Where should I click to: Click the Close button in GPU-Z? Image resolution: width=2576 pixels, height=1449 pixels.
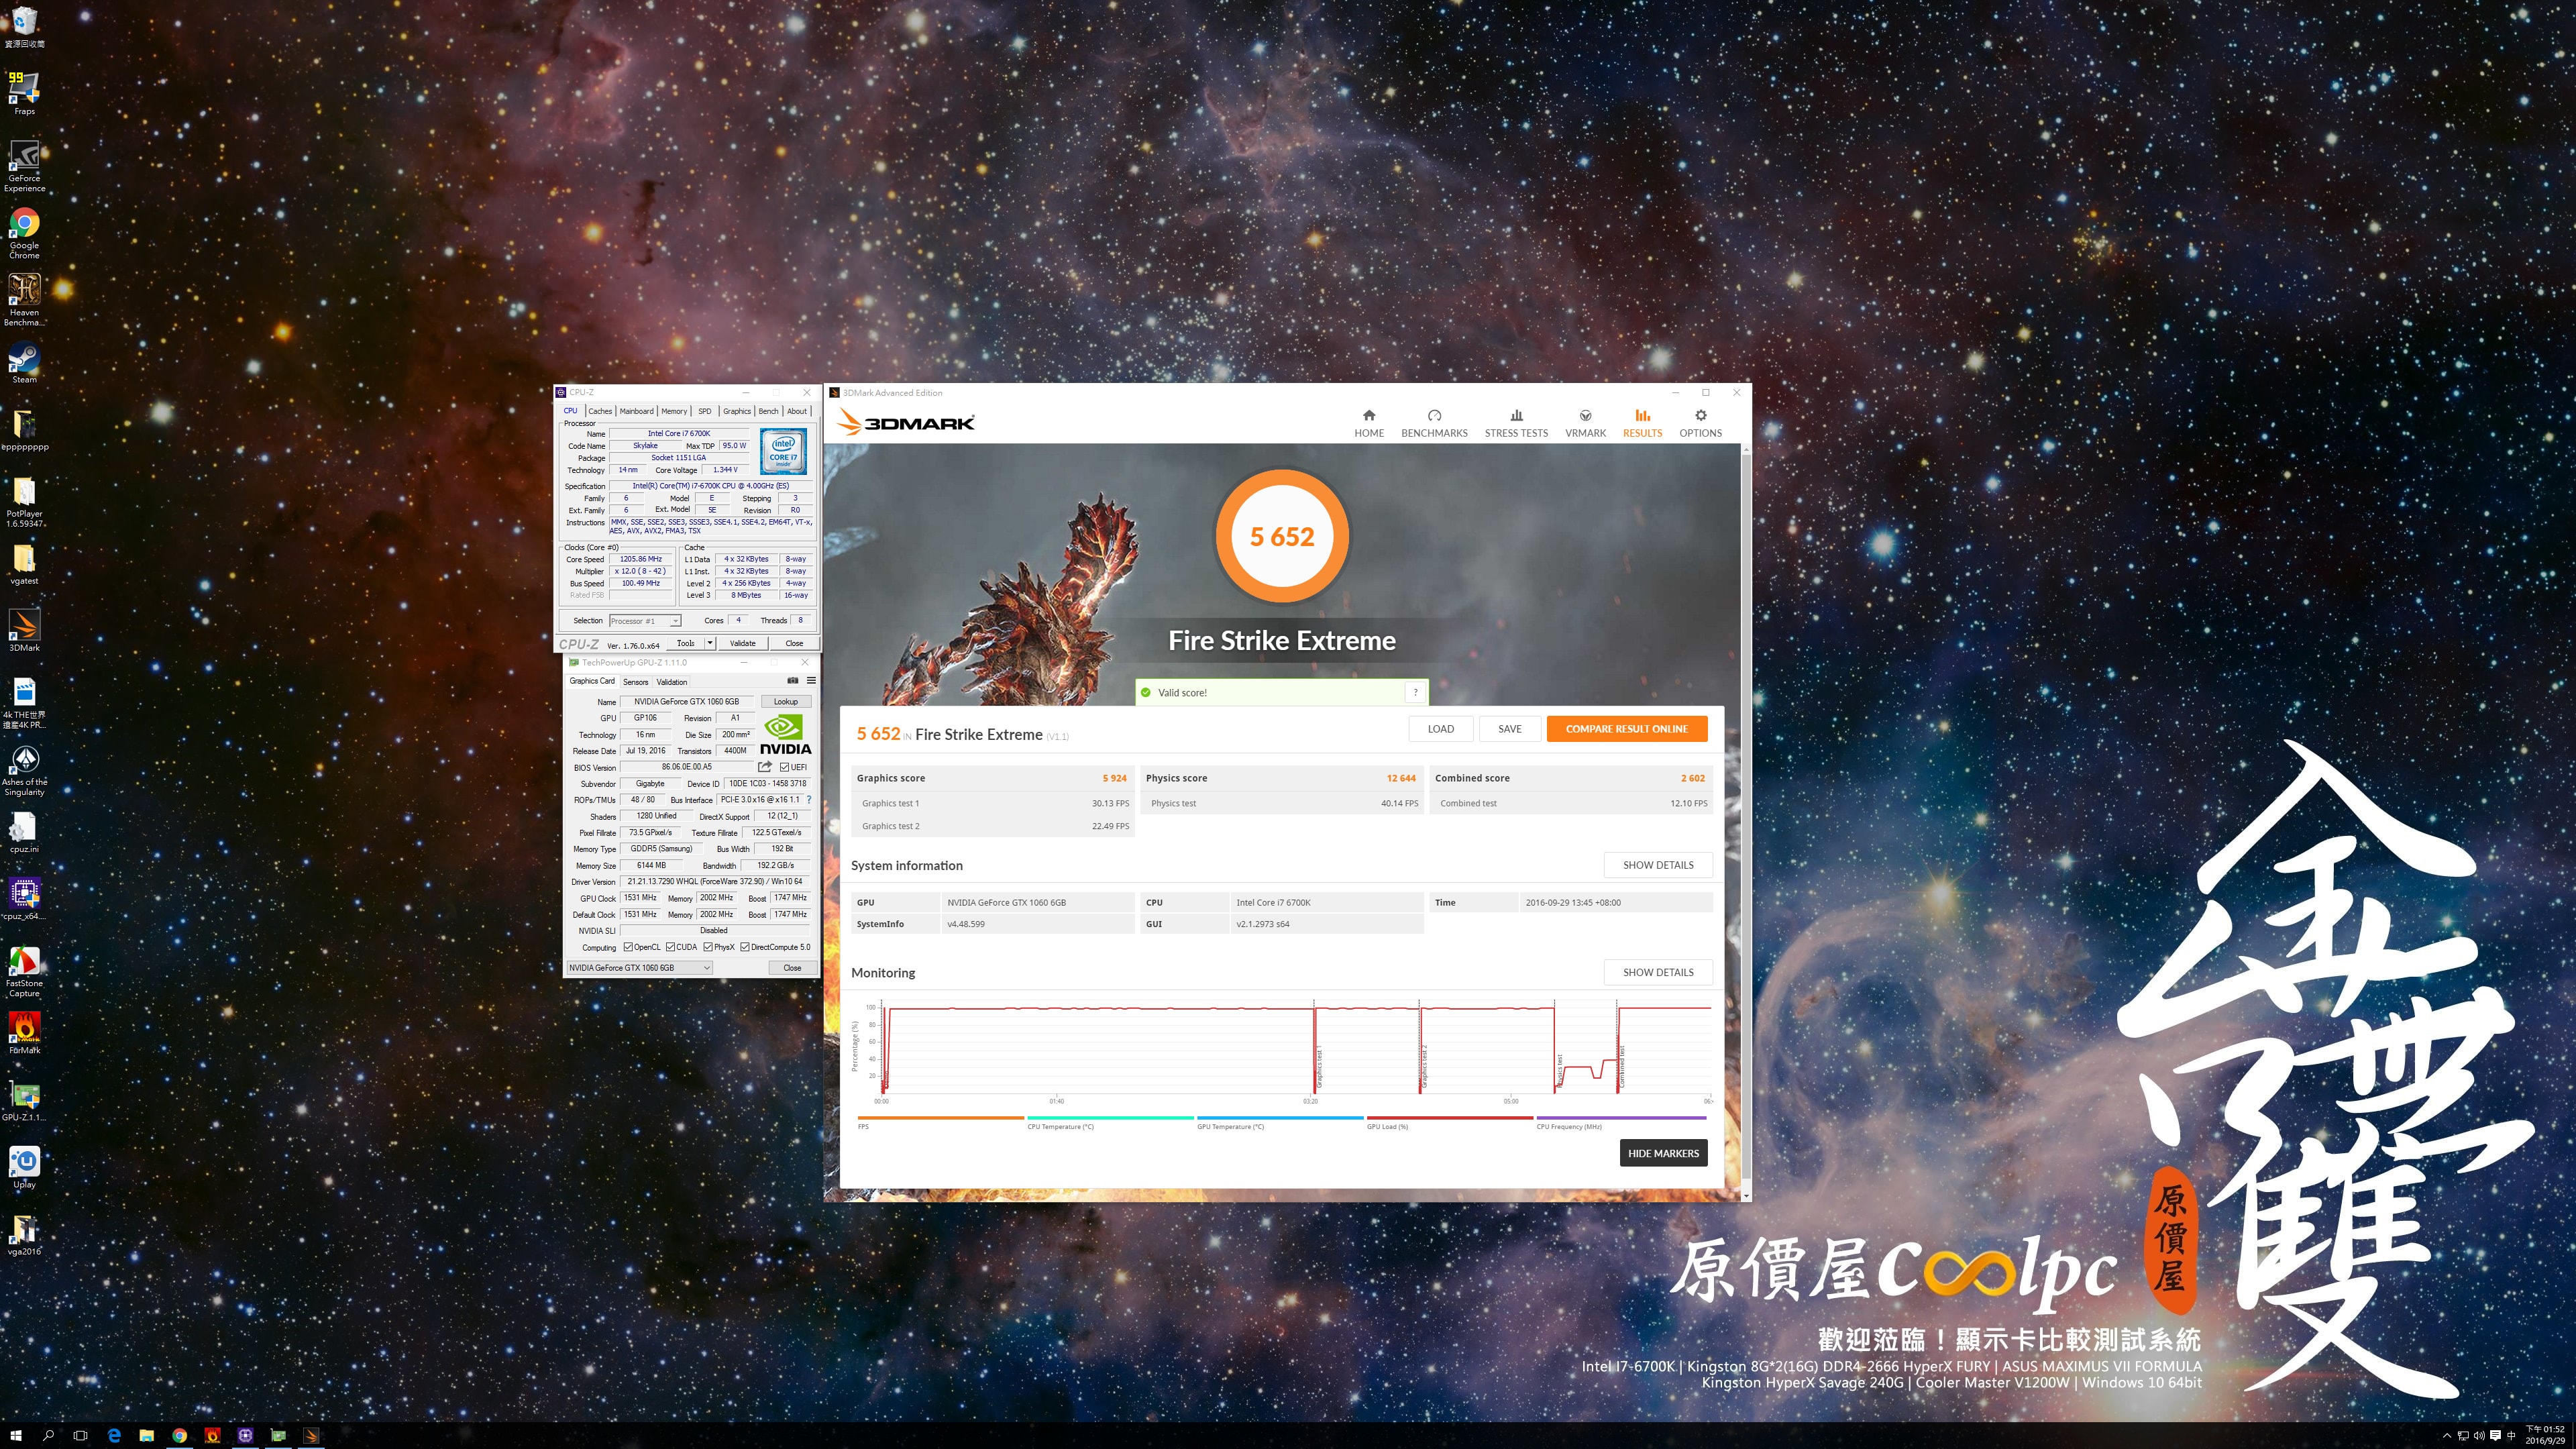792,968
